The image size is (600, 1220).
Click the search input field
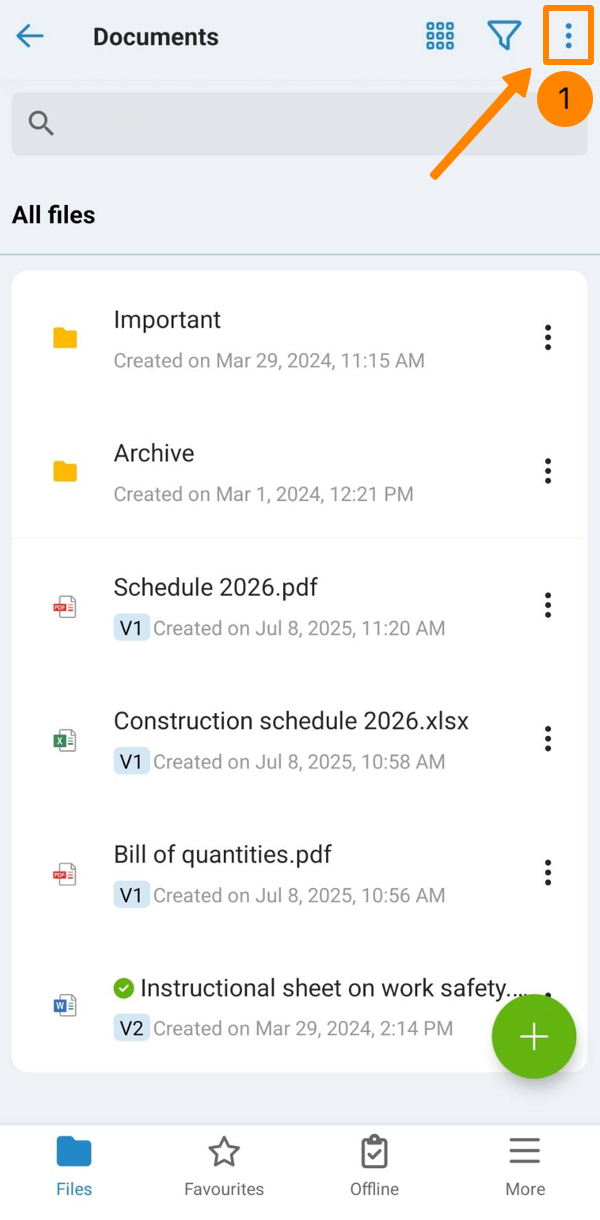pyautogui.click(x=300, y=124)
